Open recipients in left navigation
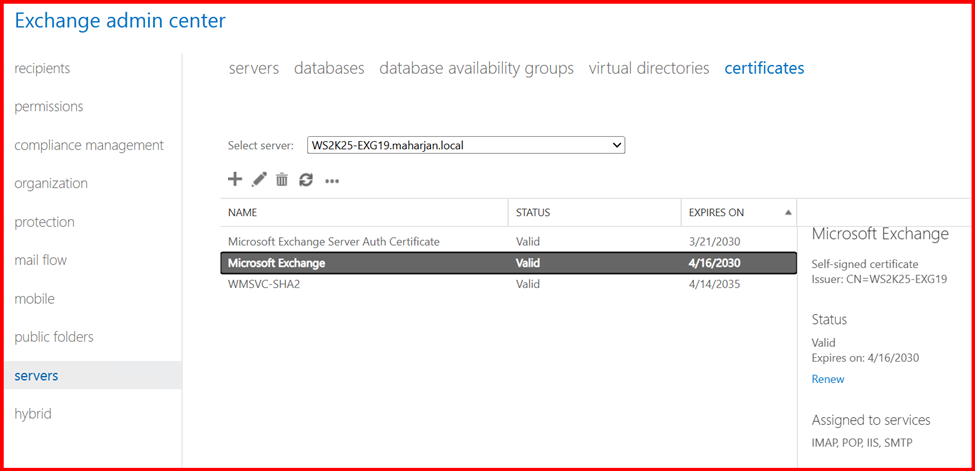The width and height of the screenshot is (975, 471). pyautogui.click(x=42, y=68)
